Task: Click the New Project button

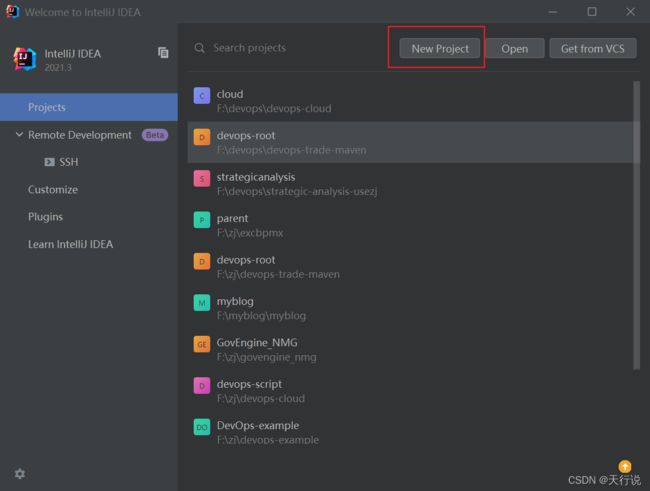Action: point(439,49)
